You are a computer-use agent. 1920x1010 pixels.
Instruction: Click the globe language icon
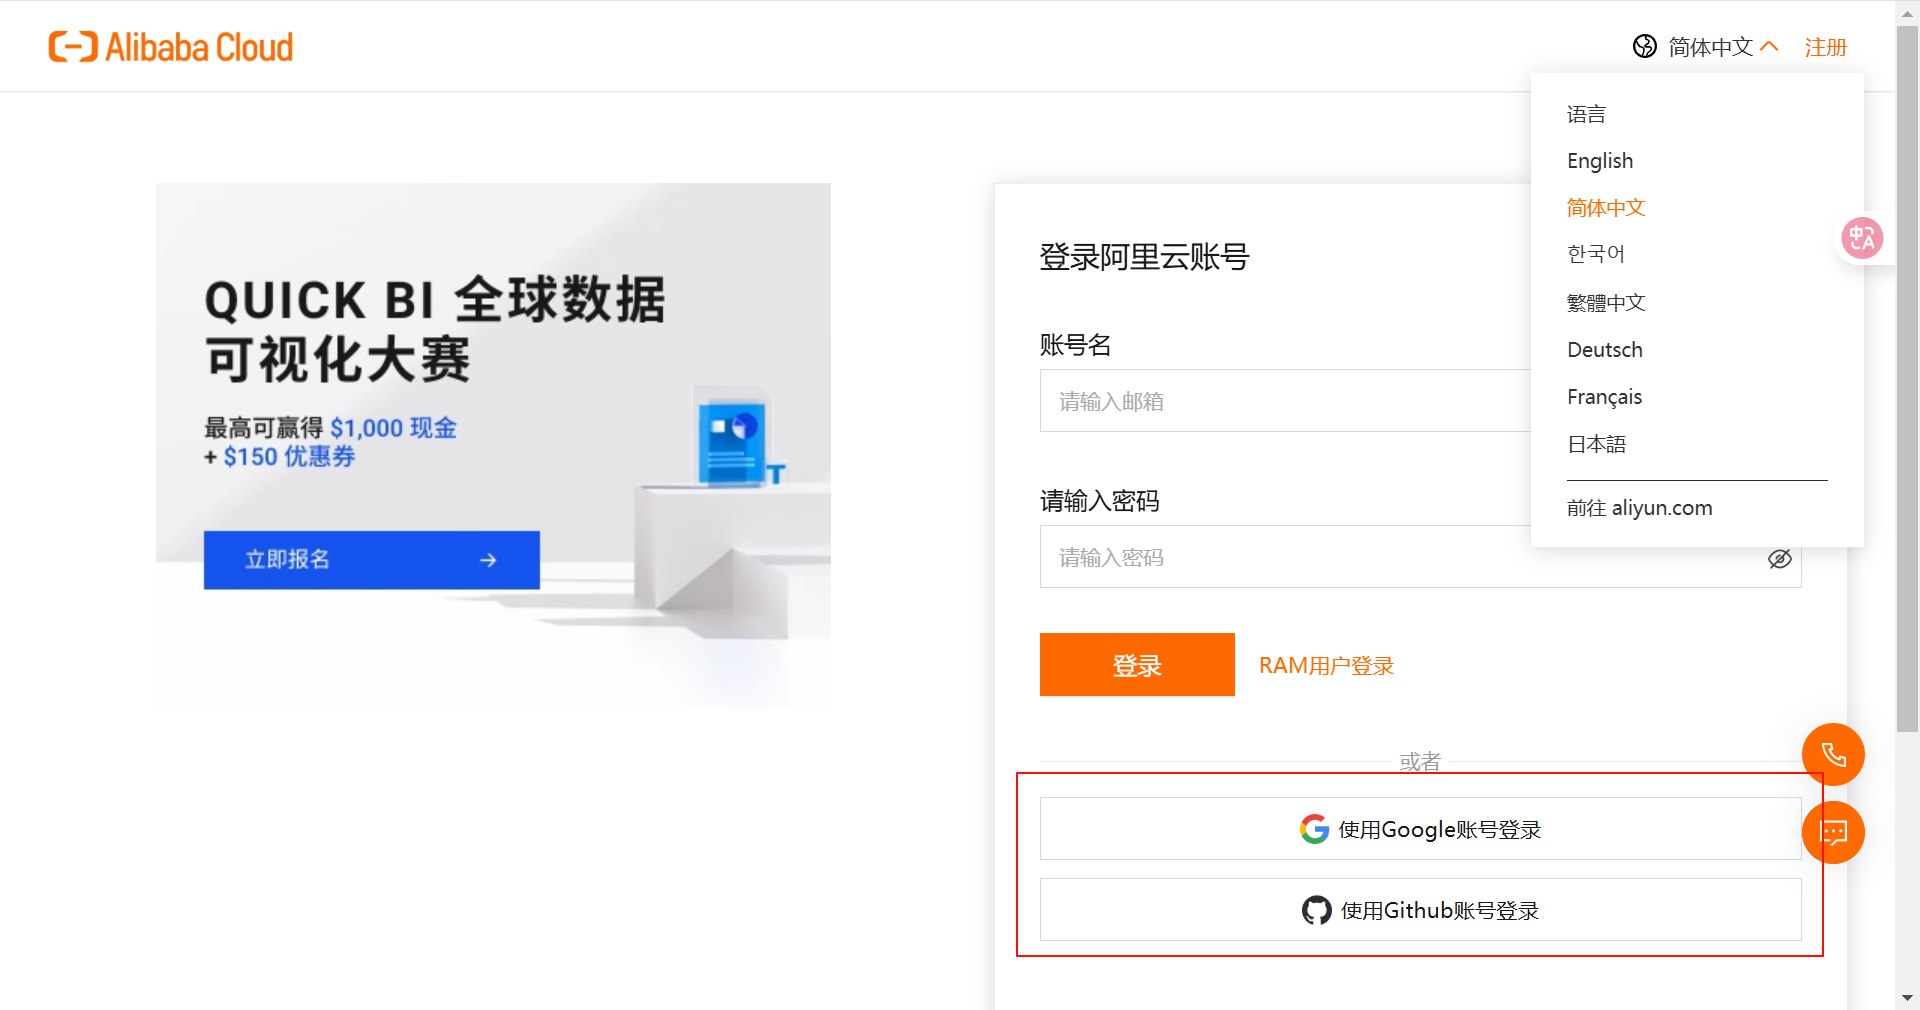coord(1644,46)
